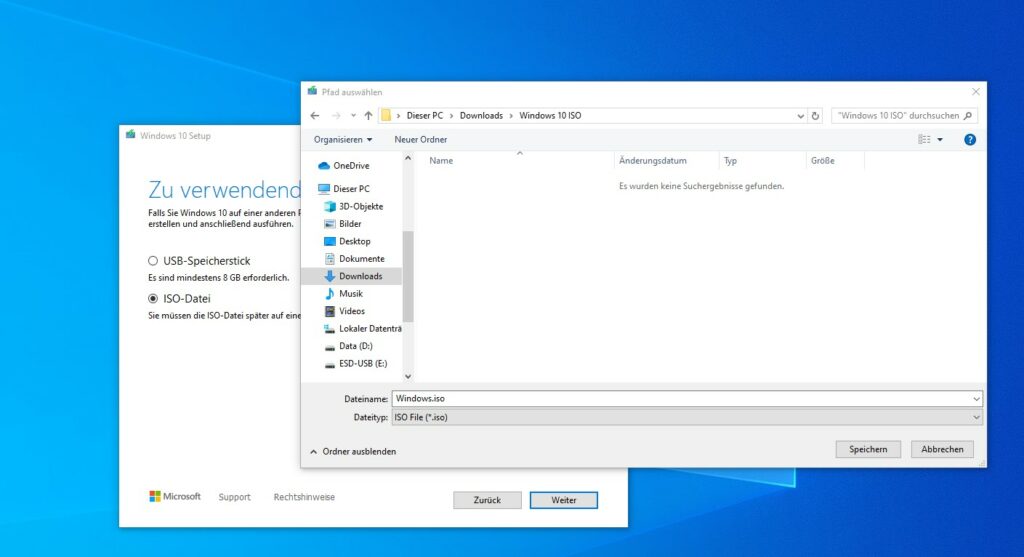Click the folder icon in the address bar

click(386, 116)
